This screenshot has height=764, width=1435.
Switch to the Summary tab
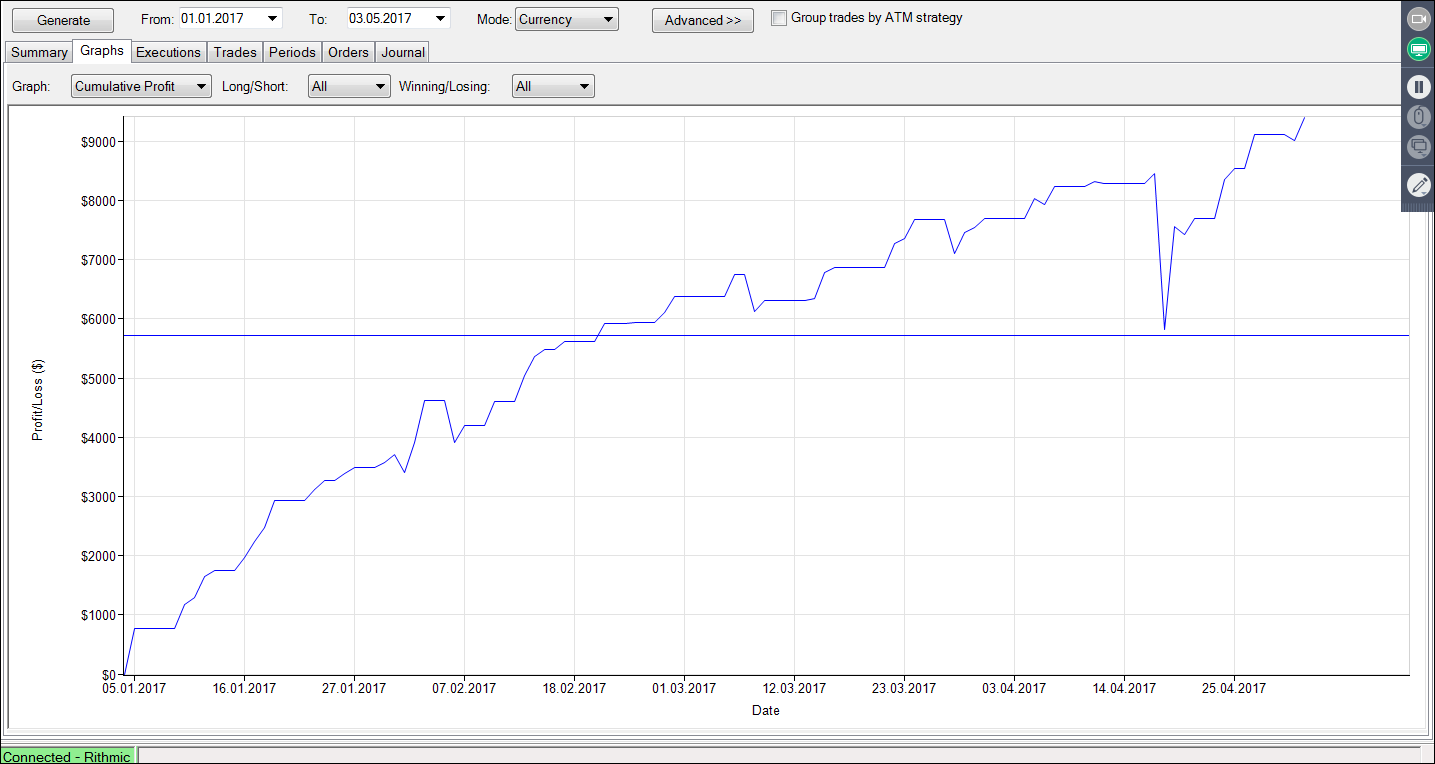(x=39, y=52)
